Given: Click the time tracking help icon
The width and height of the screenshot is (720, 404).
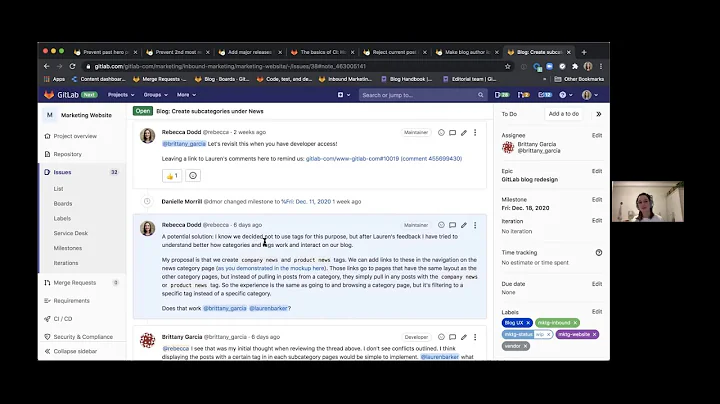Looking at the screenshot, I should pyautogui.click(x=599, y=252).
